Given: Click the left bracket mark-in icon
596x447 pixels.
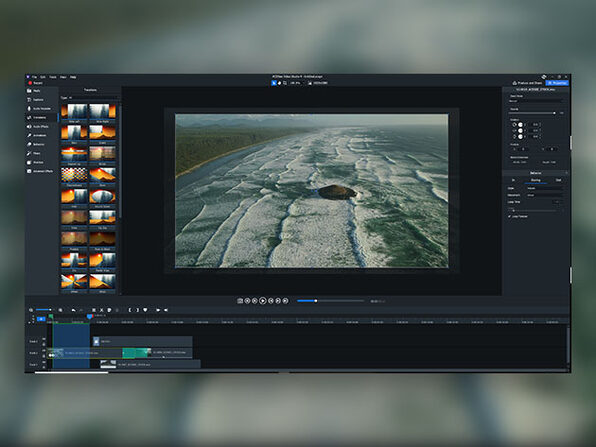Looking at the screenshot, I should coord(130,310).
